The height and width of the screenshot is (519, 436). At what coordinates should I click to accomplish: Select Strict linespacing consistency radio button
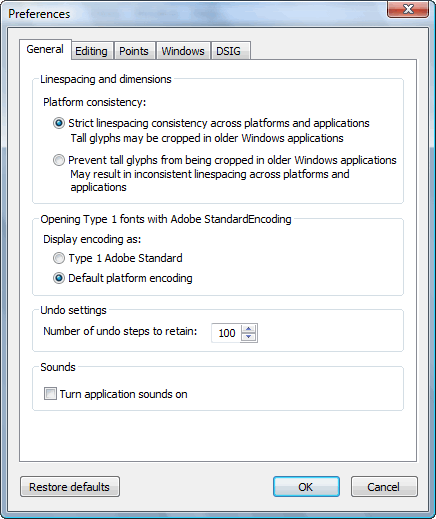(x=59, y=123)
